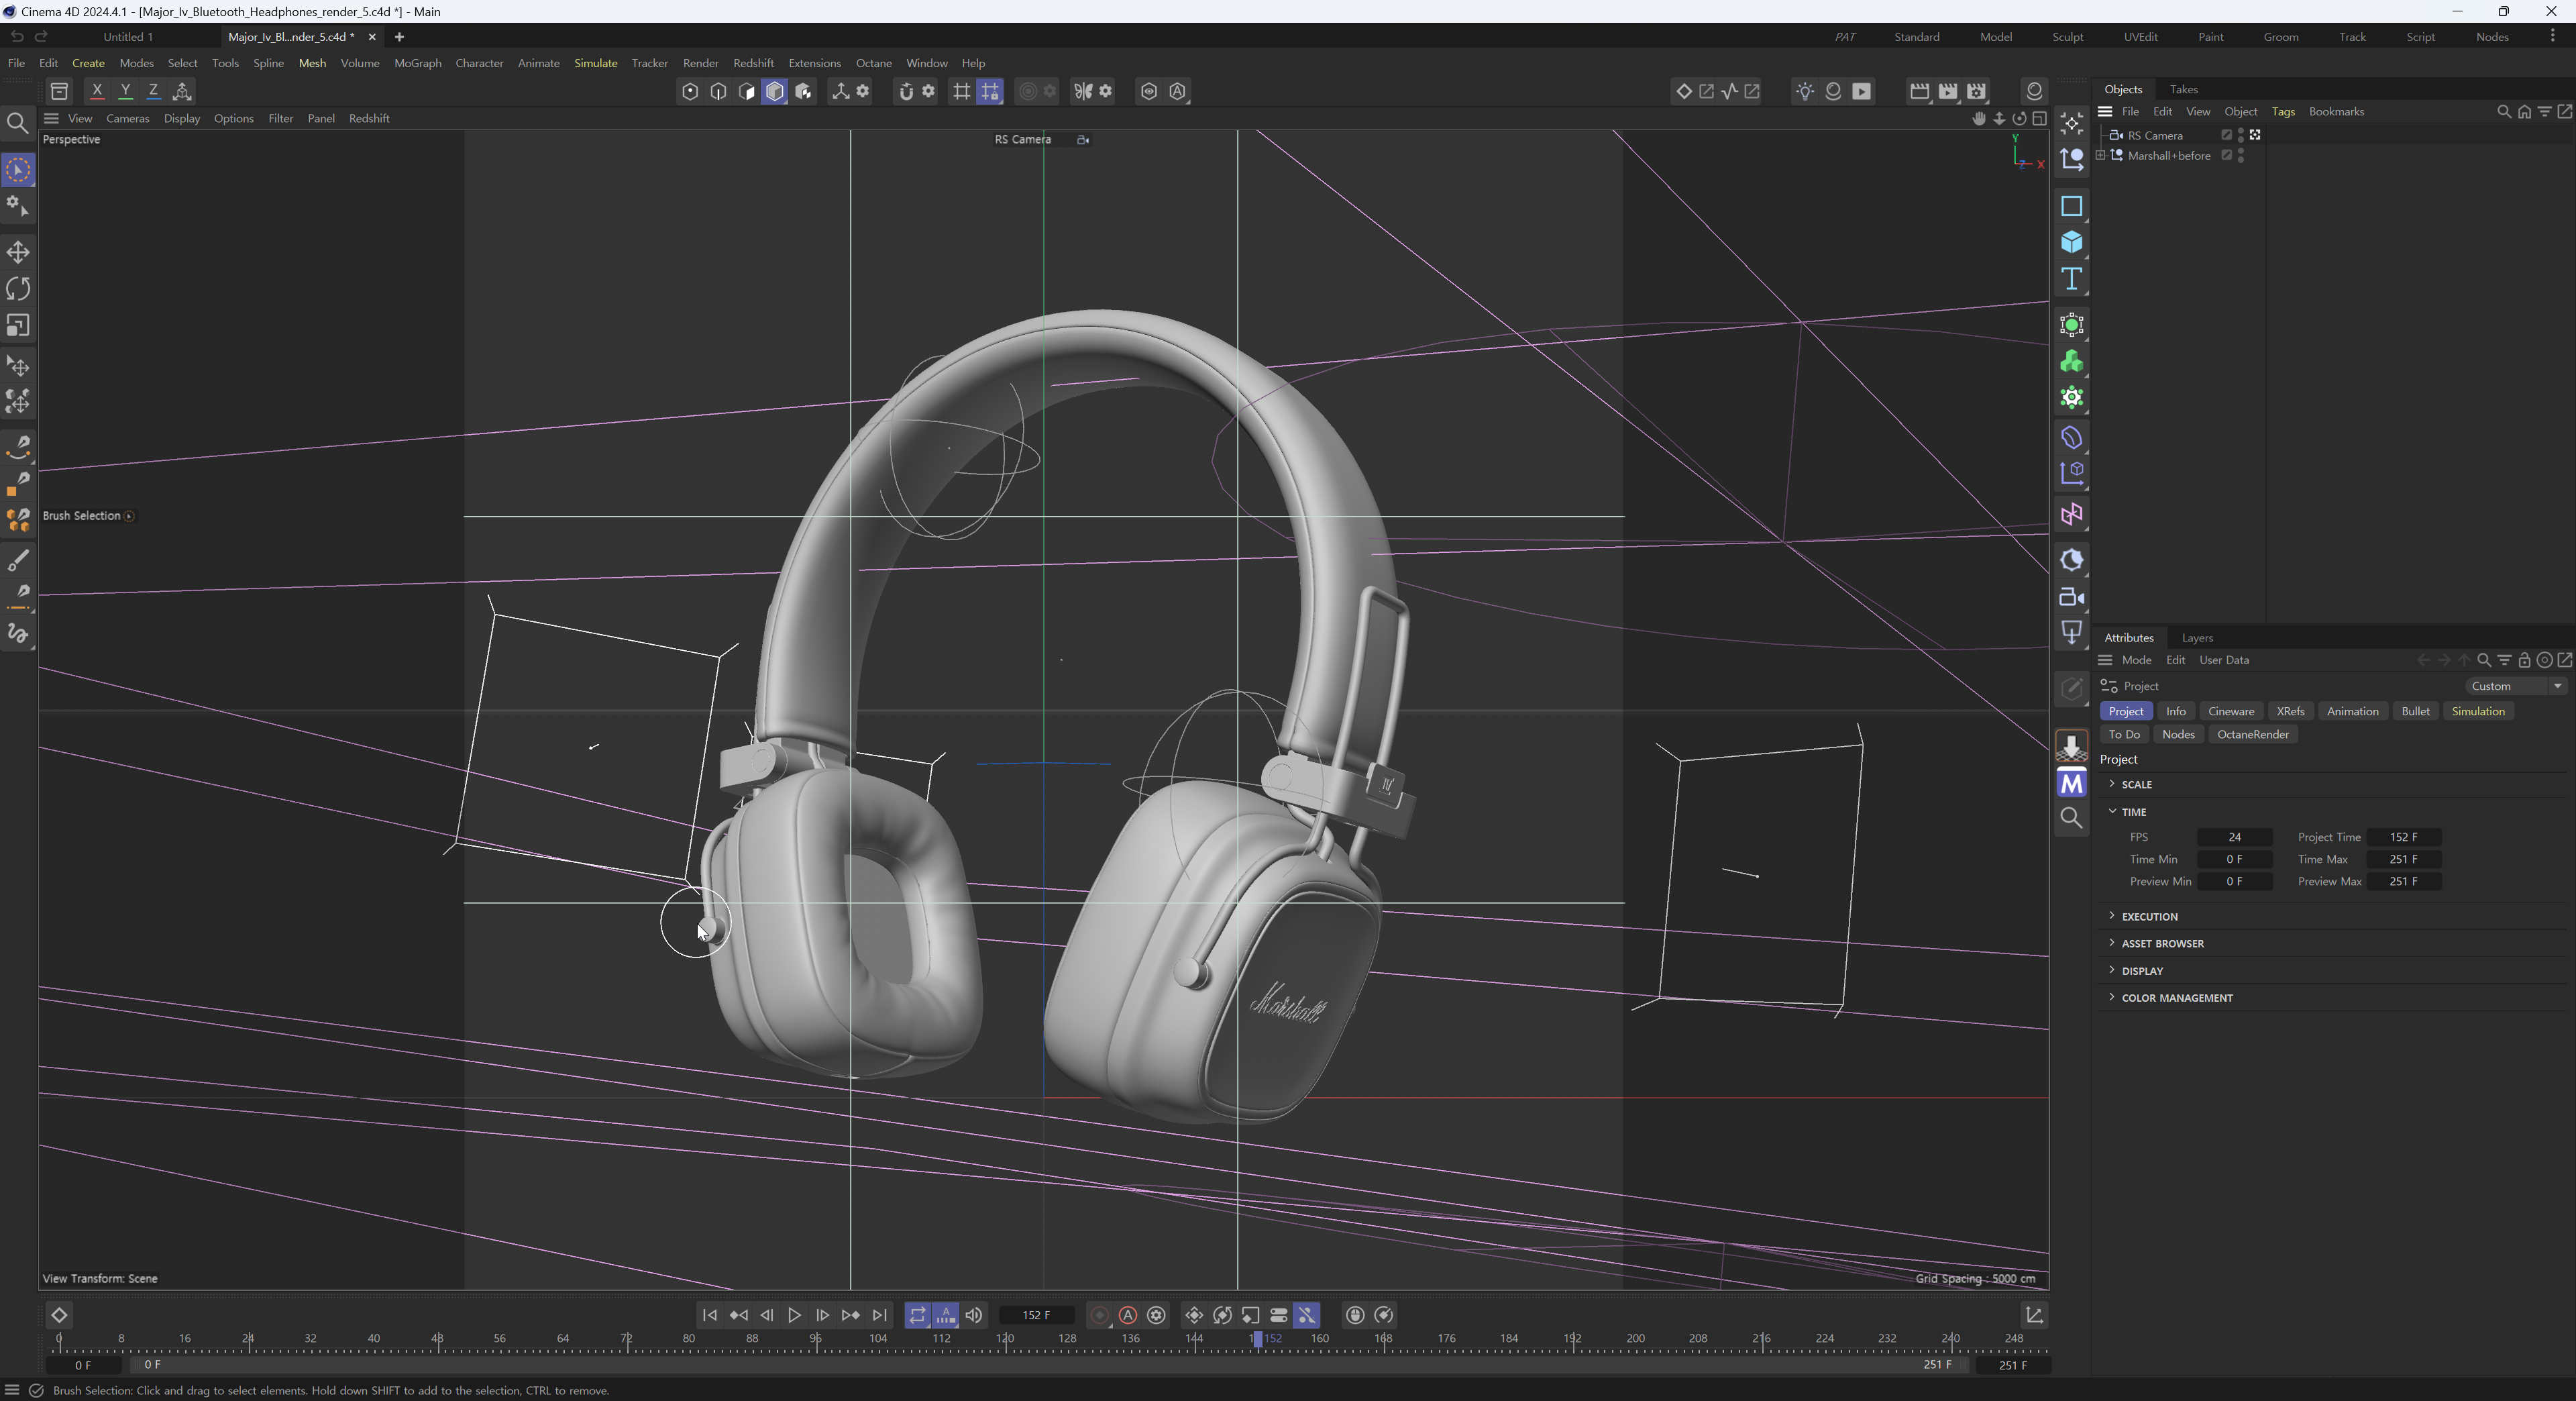2576x1401 pixels.
Task: Switch to the Sculpt layout
Action: coord(2067,37)
